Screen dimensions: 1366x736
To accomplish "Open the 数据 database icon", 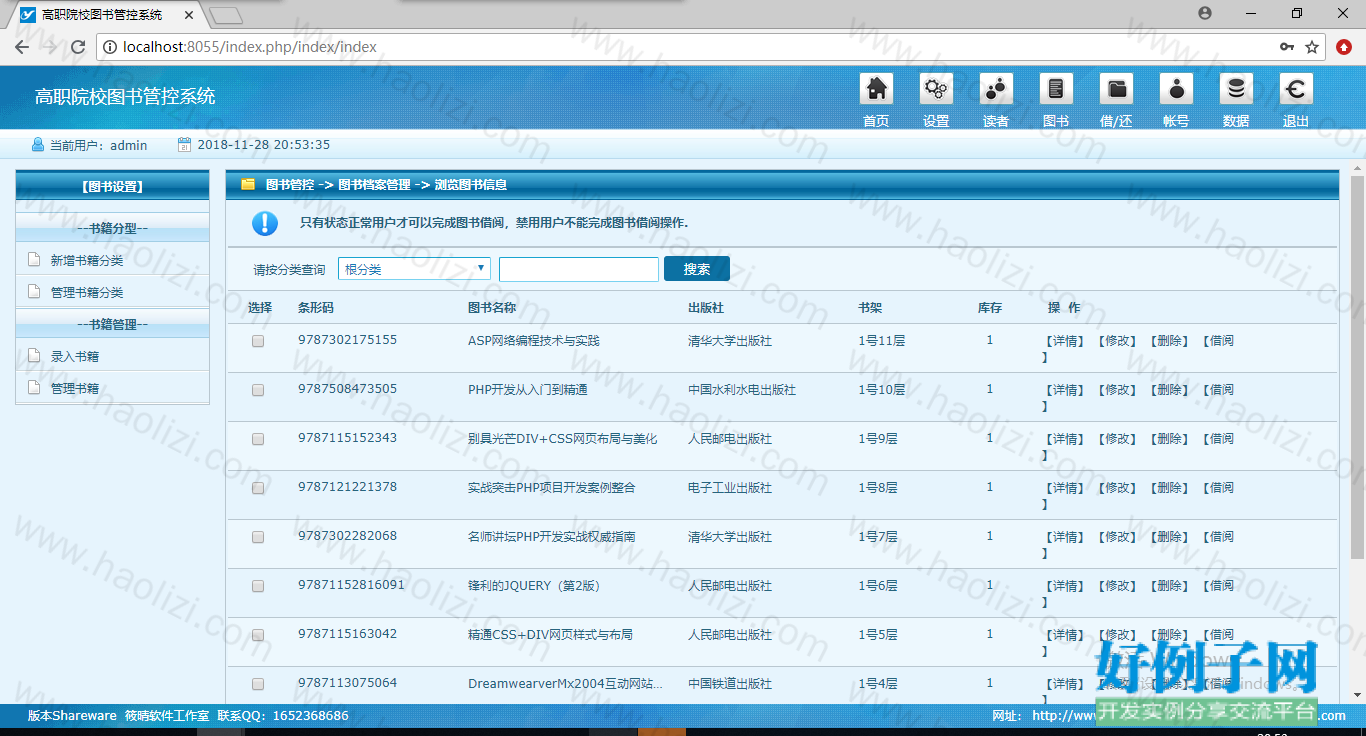I will (1236, 89).
